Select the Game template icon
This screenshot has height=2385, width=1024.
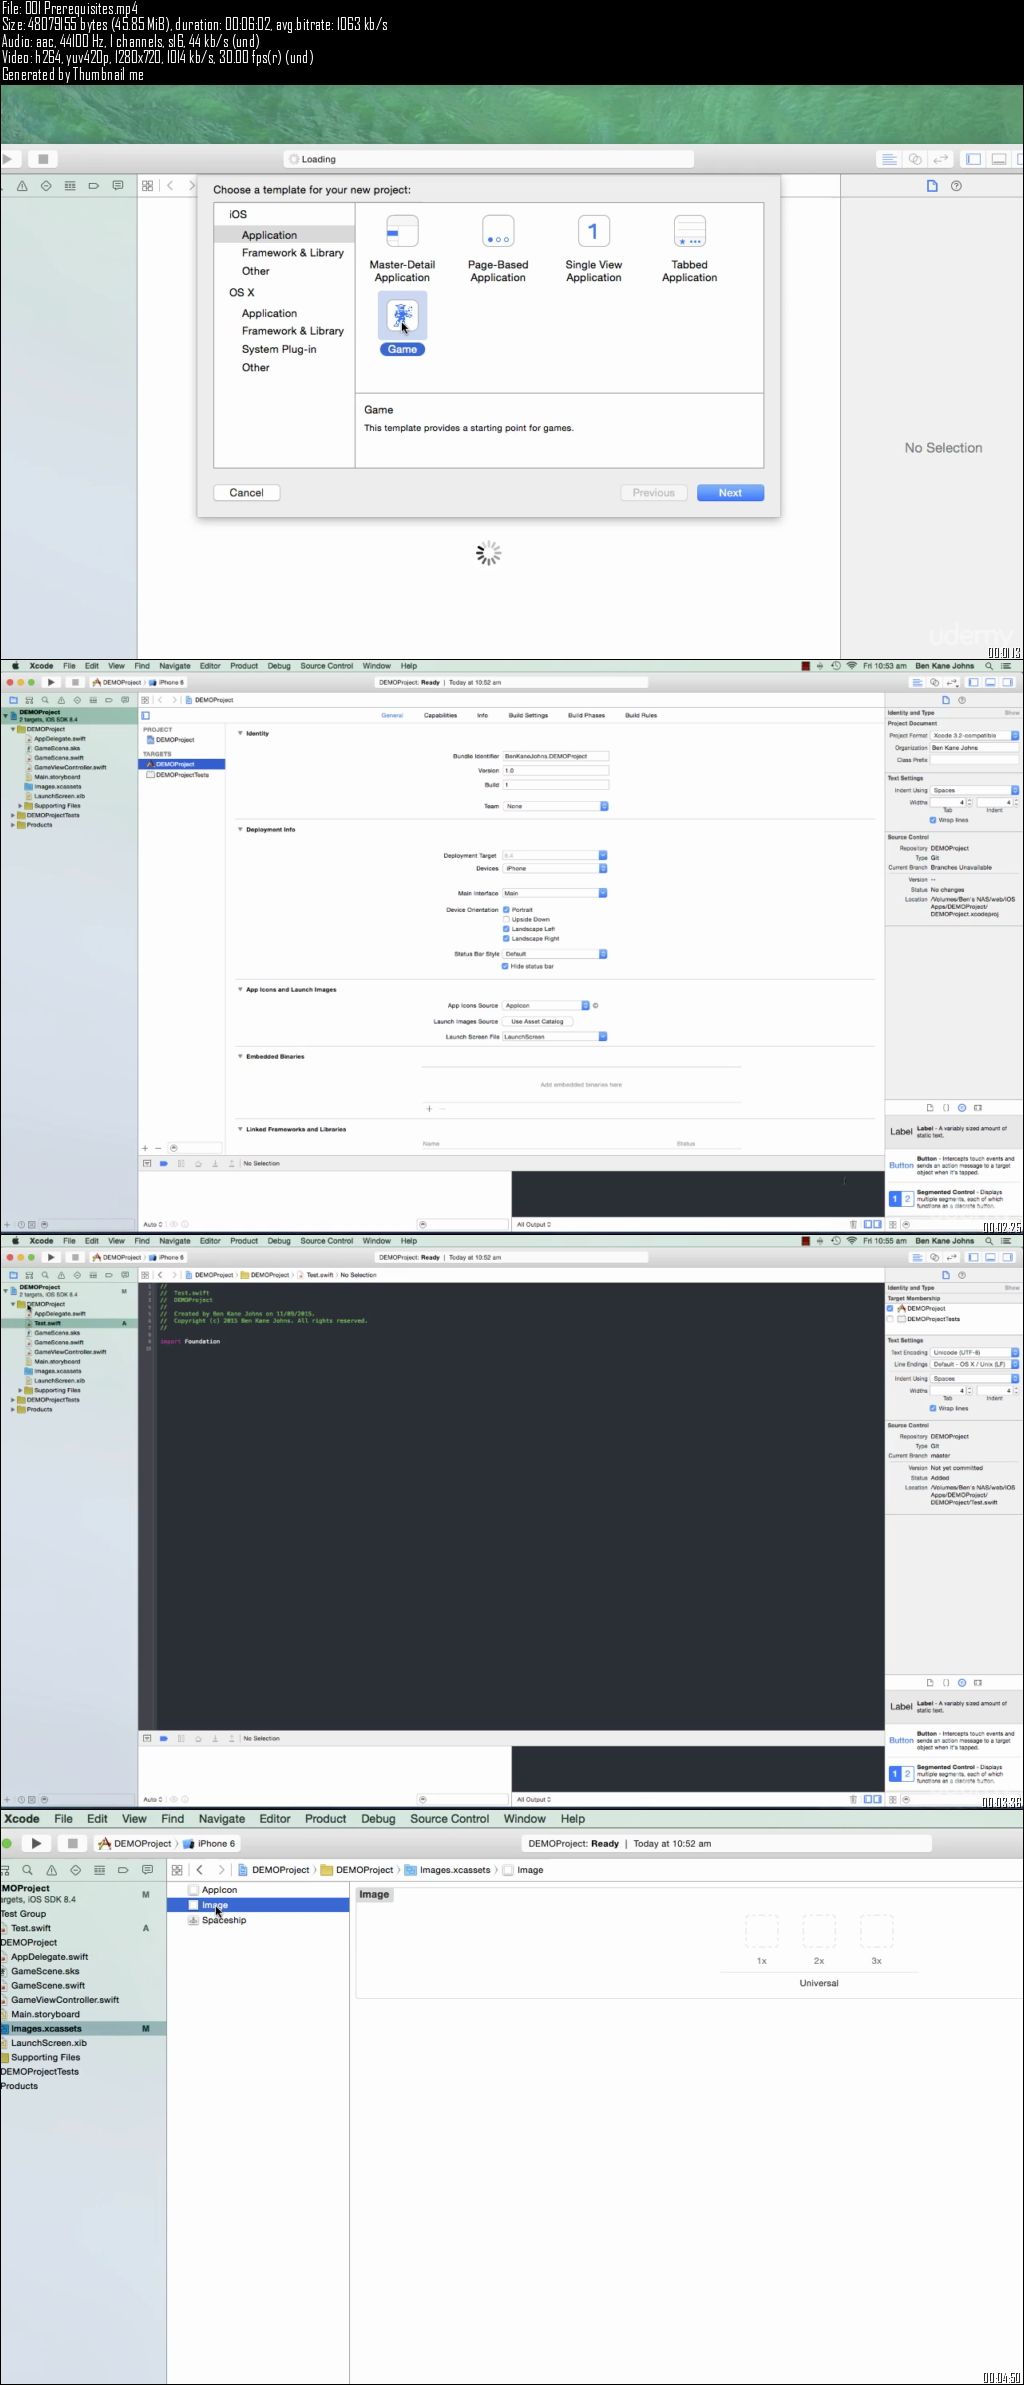point(402,317)
